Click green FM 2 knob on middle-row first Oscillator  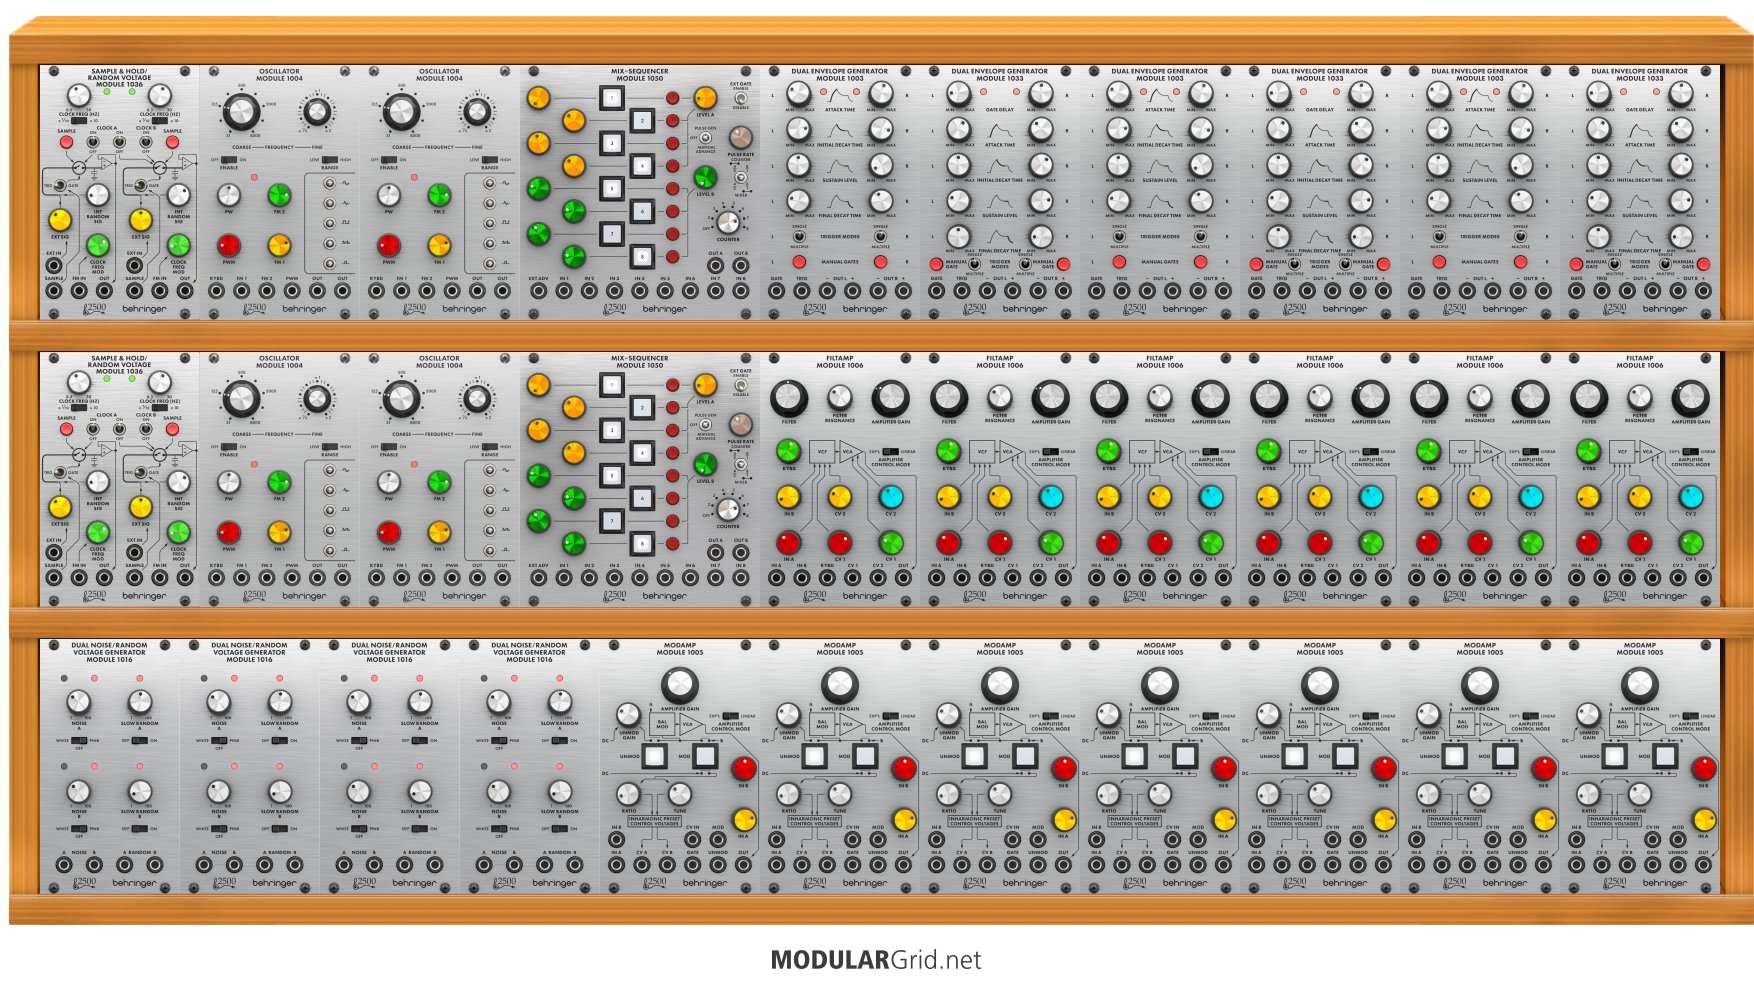pyautogui.click(x=279, y=482)
